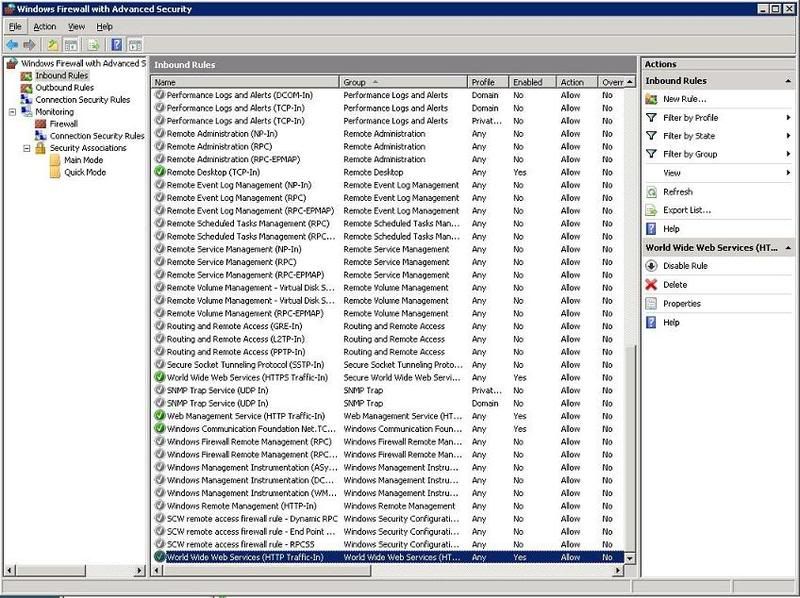Open the View menu in menu bar
The image size is (800, 598).
click(76, 27)
